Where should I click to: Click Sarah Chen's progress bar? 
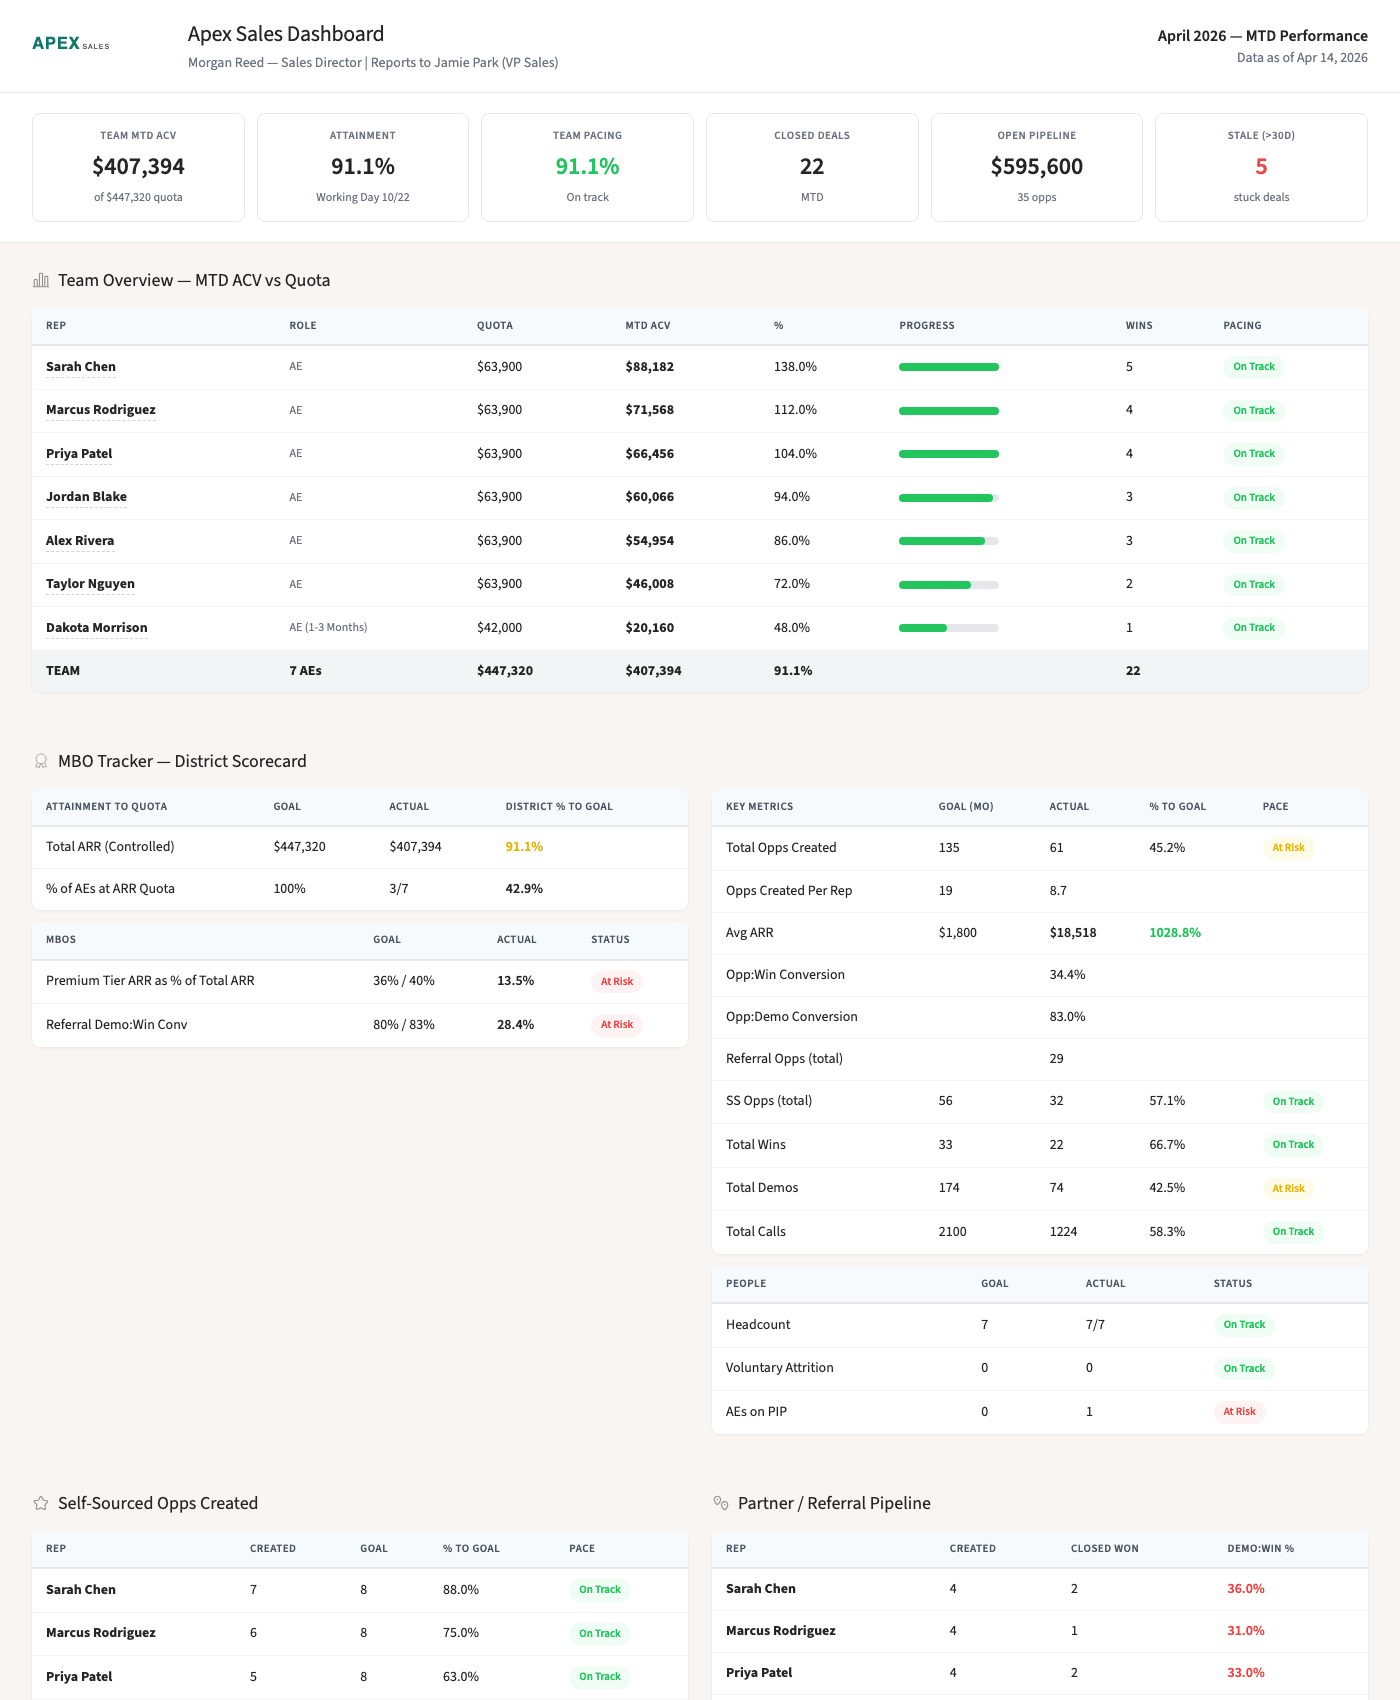949,367
